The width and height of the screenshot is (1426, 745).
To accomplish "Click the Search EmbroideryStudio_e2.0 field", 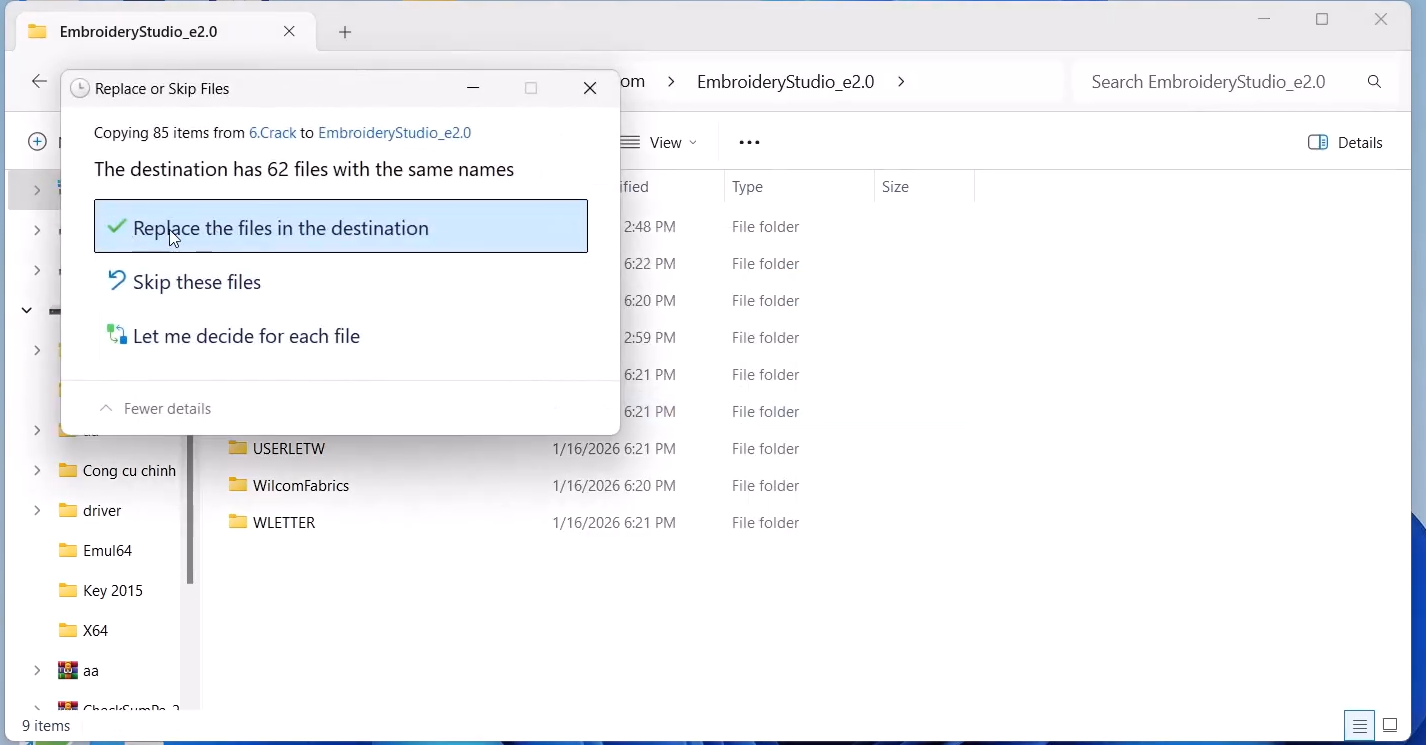I will [x=1208, y=82].
